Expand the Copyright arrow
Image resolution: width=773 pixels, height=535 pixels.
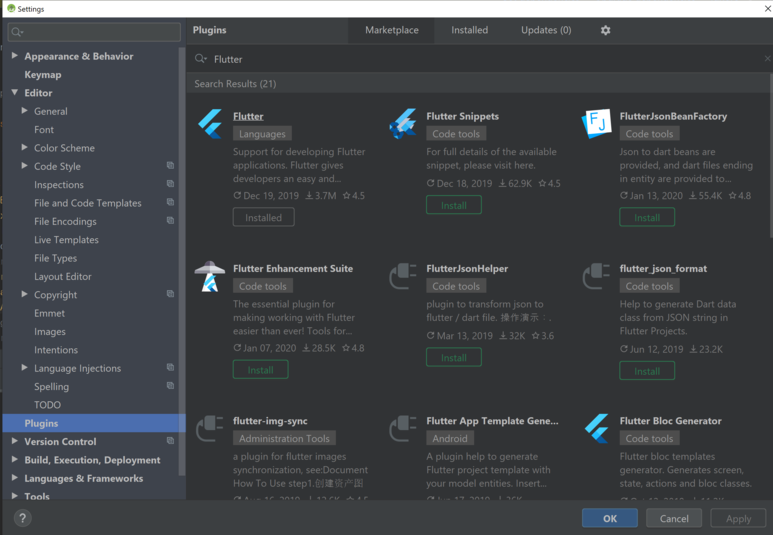tap(25, 294)
